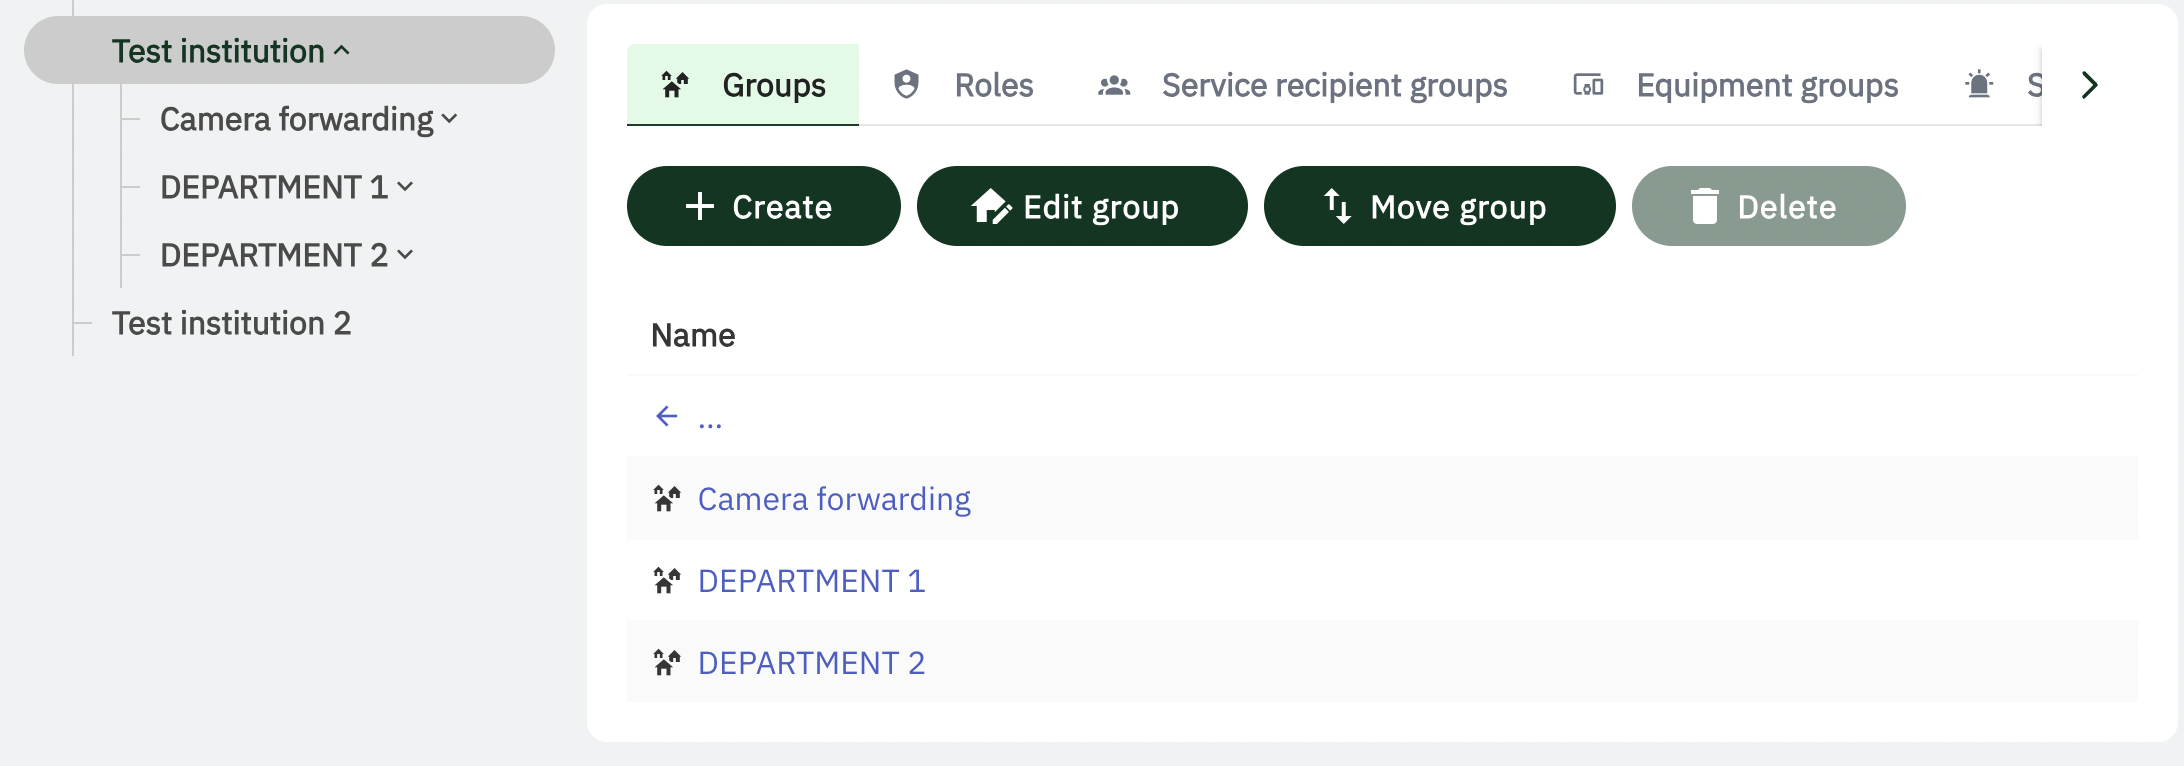Click the Create button

pos(764,206)
